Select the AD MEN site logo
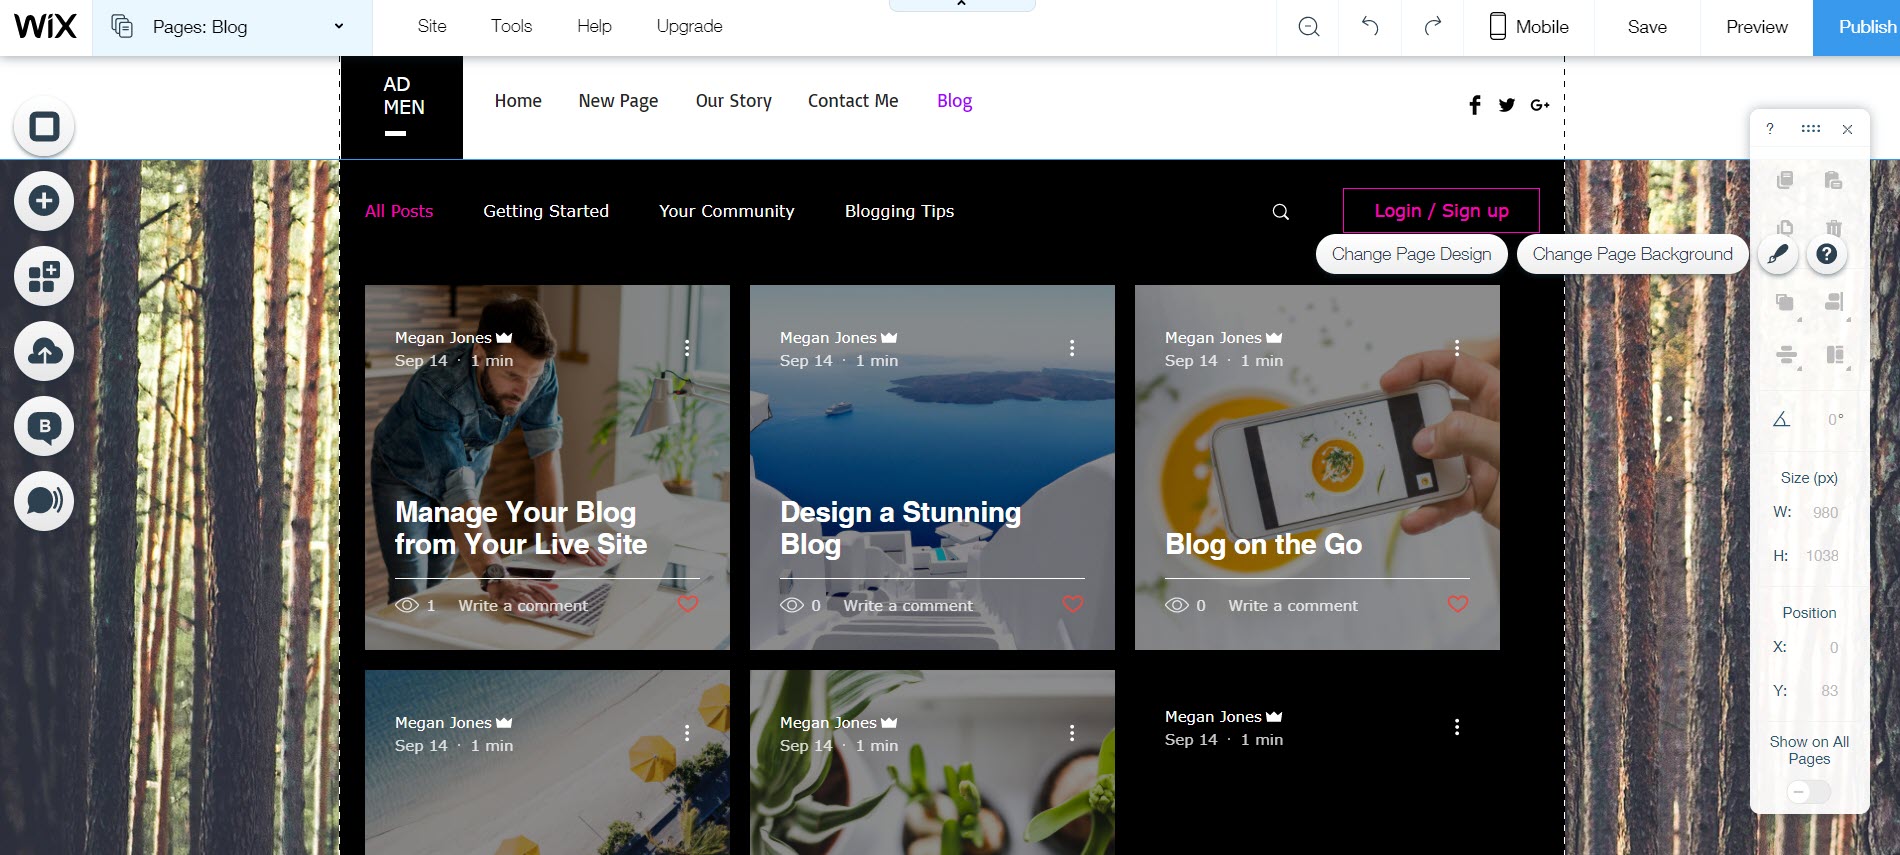This screenshot has width=1900, height=855. pos(402,107)
